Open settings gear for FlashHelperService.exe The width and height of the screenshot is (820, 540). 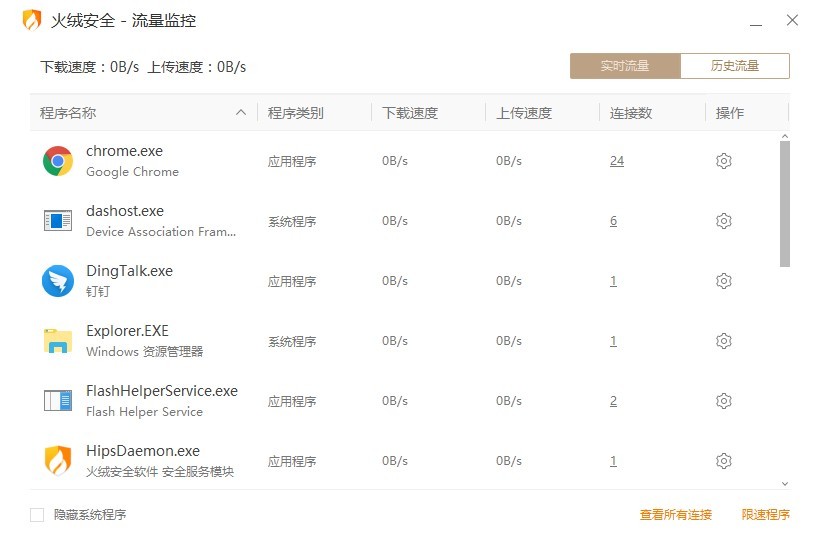723,401
